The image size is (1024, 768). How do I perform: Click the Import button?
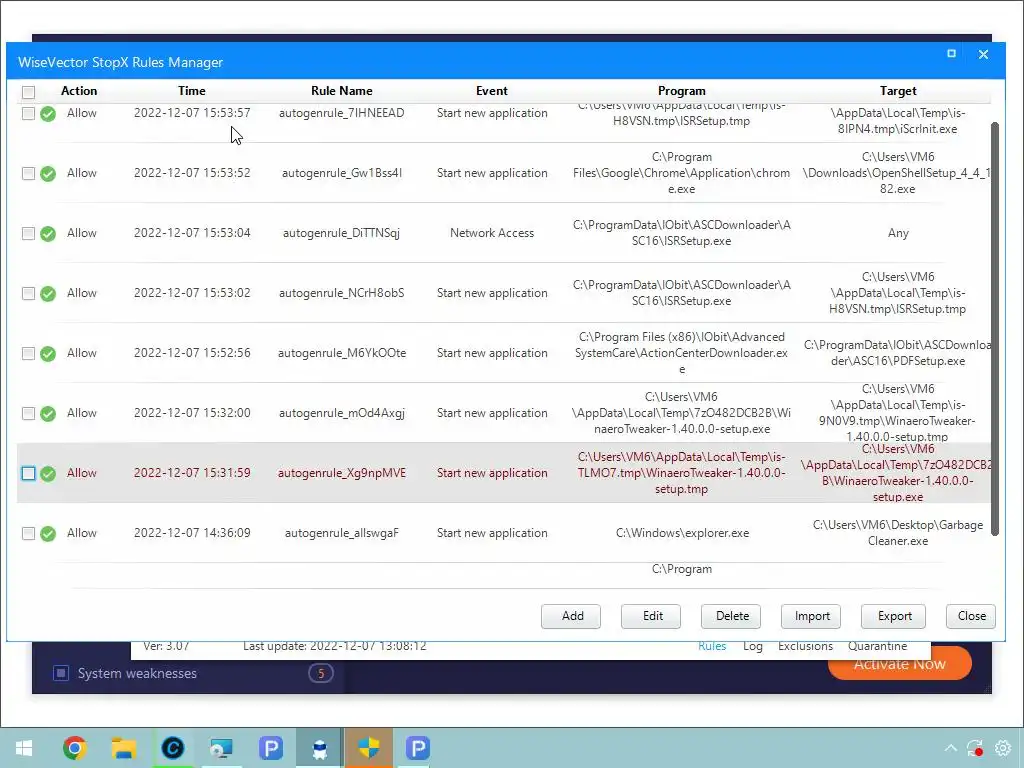810,616
